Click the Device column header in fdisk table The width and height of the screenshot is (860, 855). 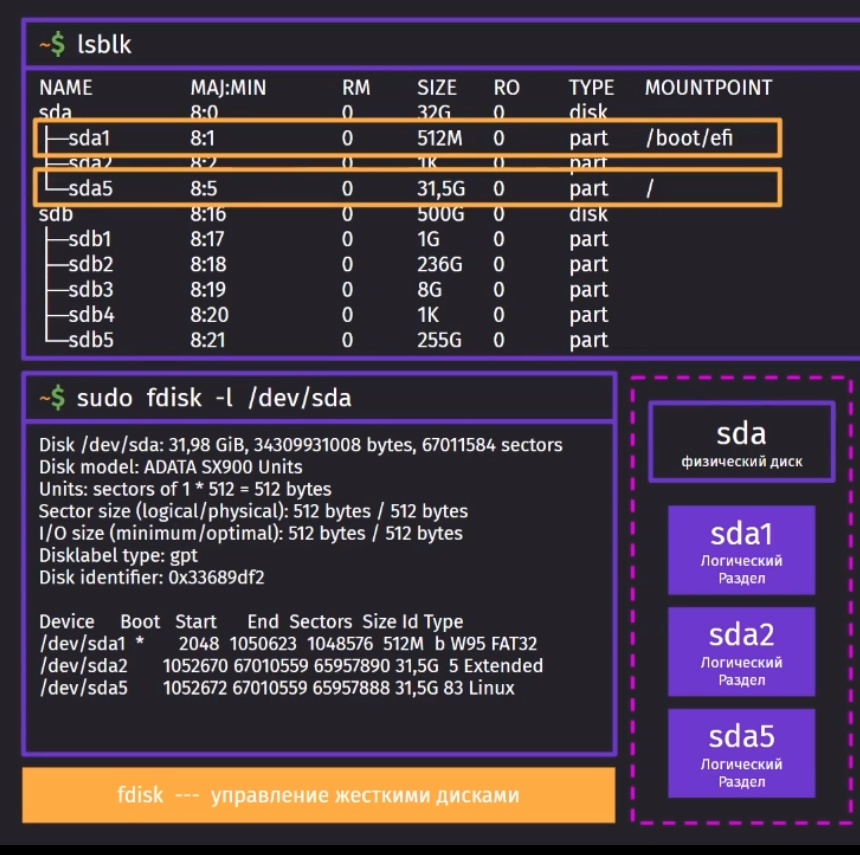pyautogui.click(x=66, y=621)
